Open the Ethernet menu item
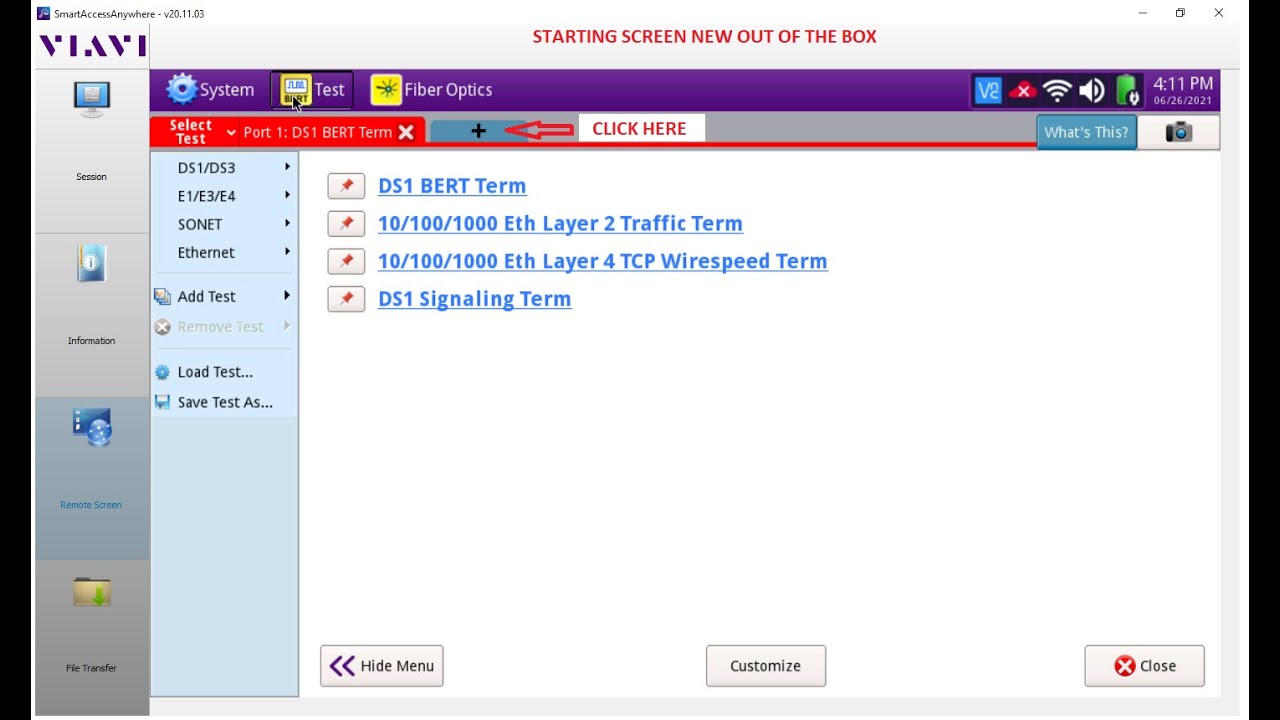This screenshot has width=1280, height=720. click(224, 252)
